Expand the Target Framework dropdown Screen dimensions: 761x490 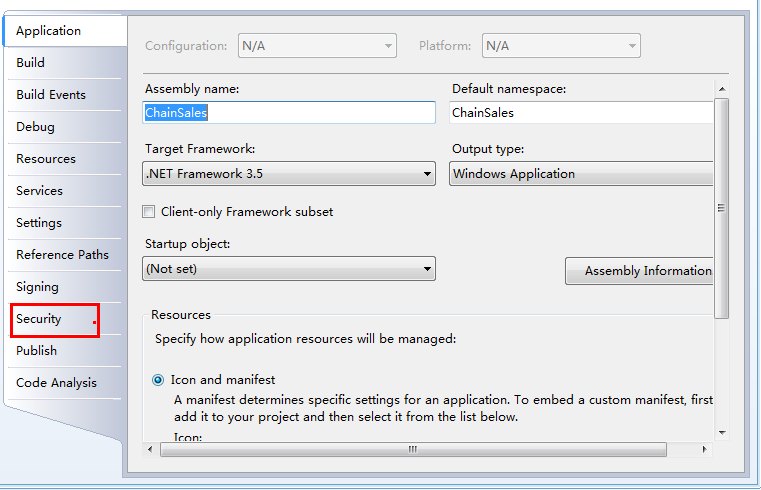pyautogui.click(x=289, y=174)
